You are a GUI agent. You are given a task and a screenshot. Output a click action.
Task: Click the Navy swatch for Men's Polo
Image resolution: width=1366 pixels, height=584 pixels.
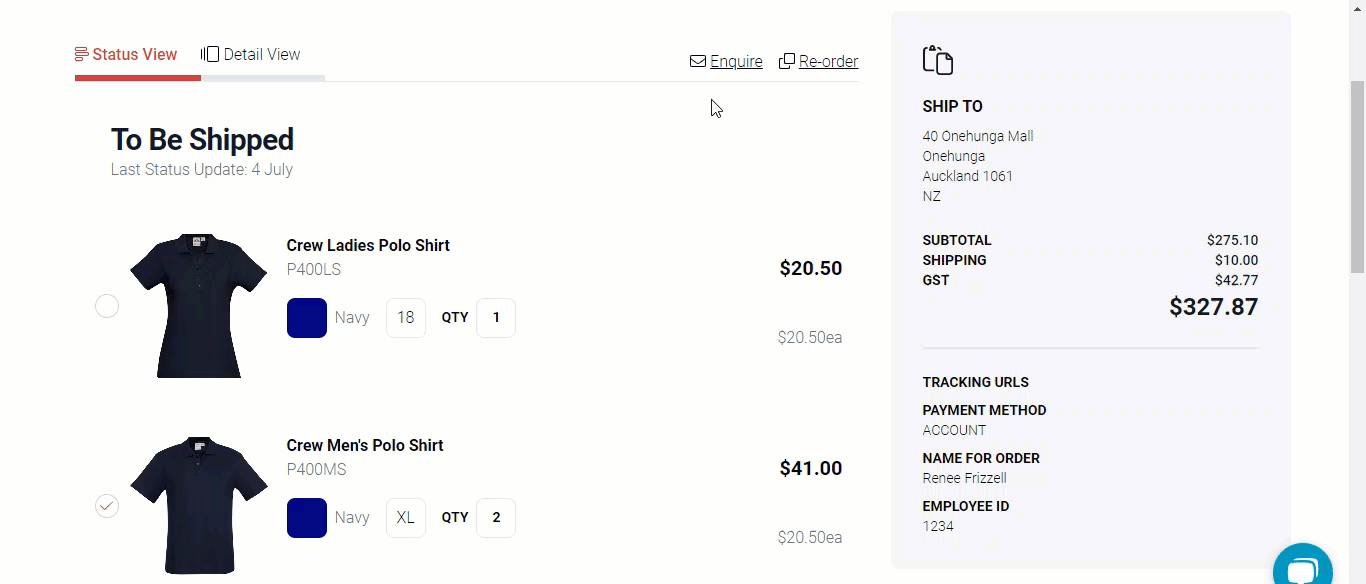307,518
